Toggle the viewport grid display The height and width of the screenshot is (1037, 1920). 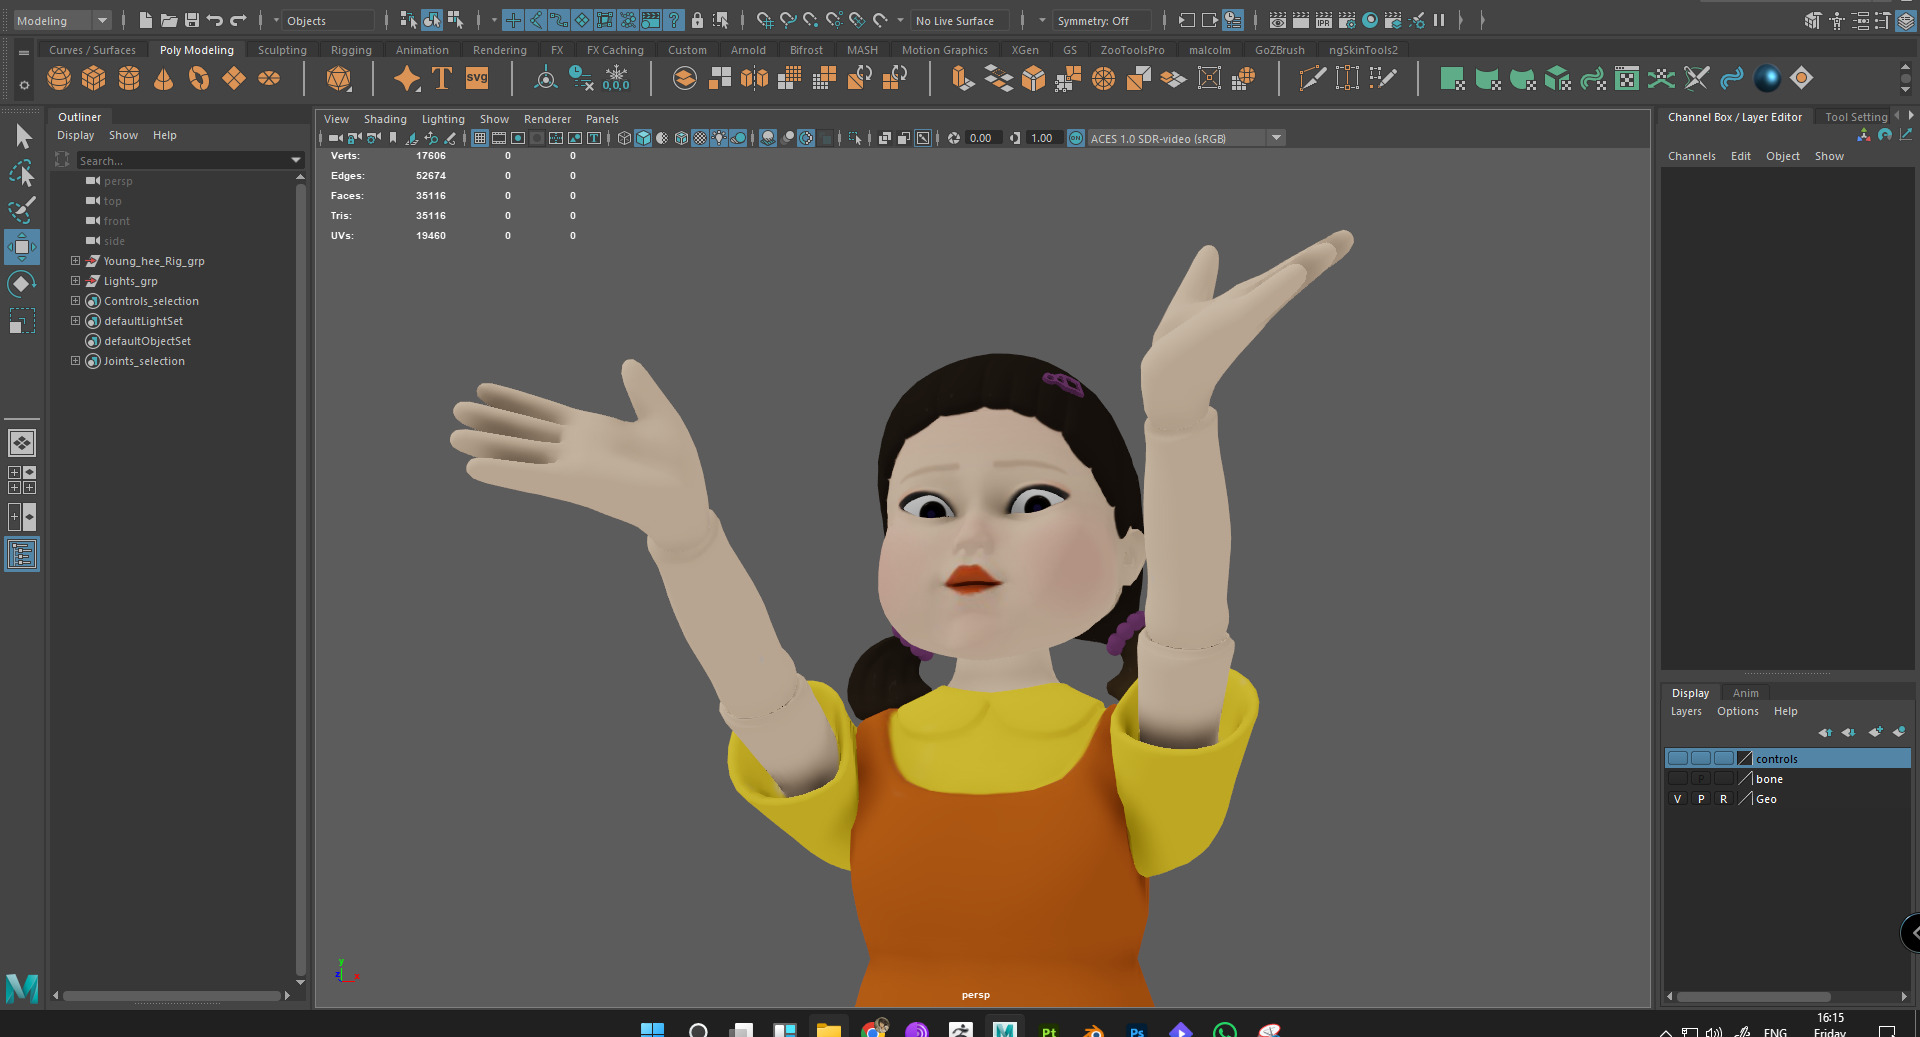tap(480, 138)
